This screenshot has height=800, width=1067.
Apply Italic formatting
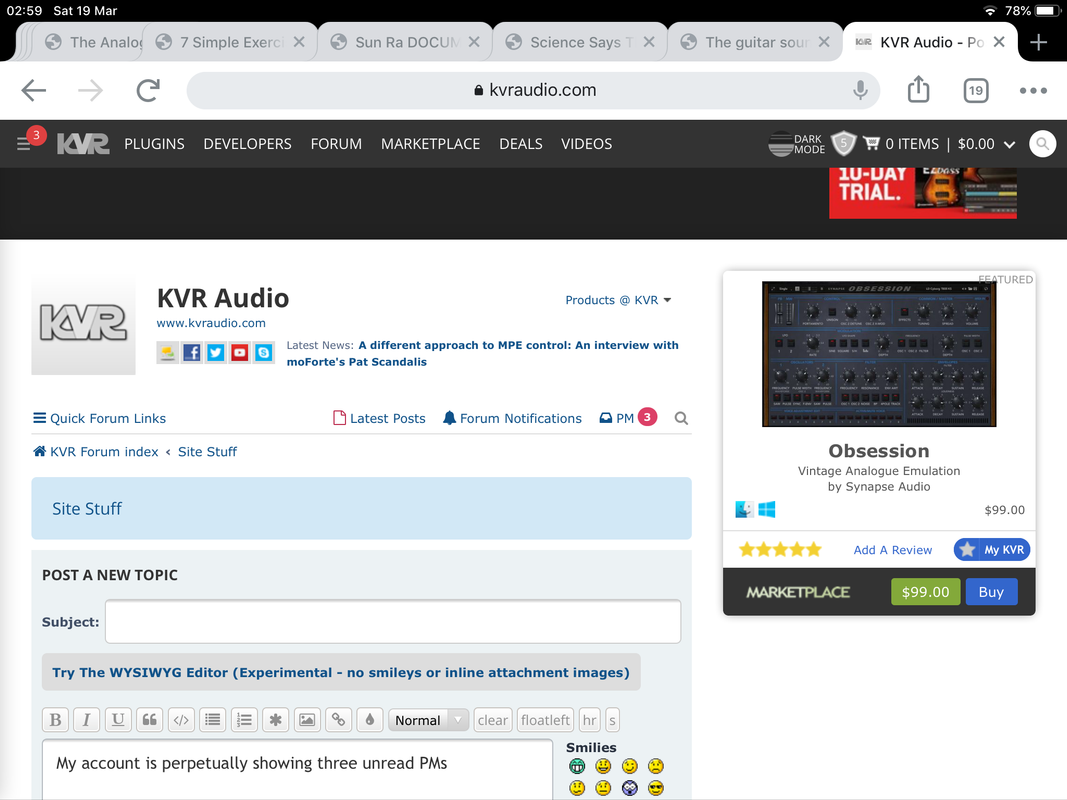(x=86, y=720)
